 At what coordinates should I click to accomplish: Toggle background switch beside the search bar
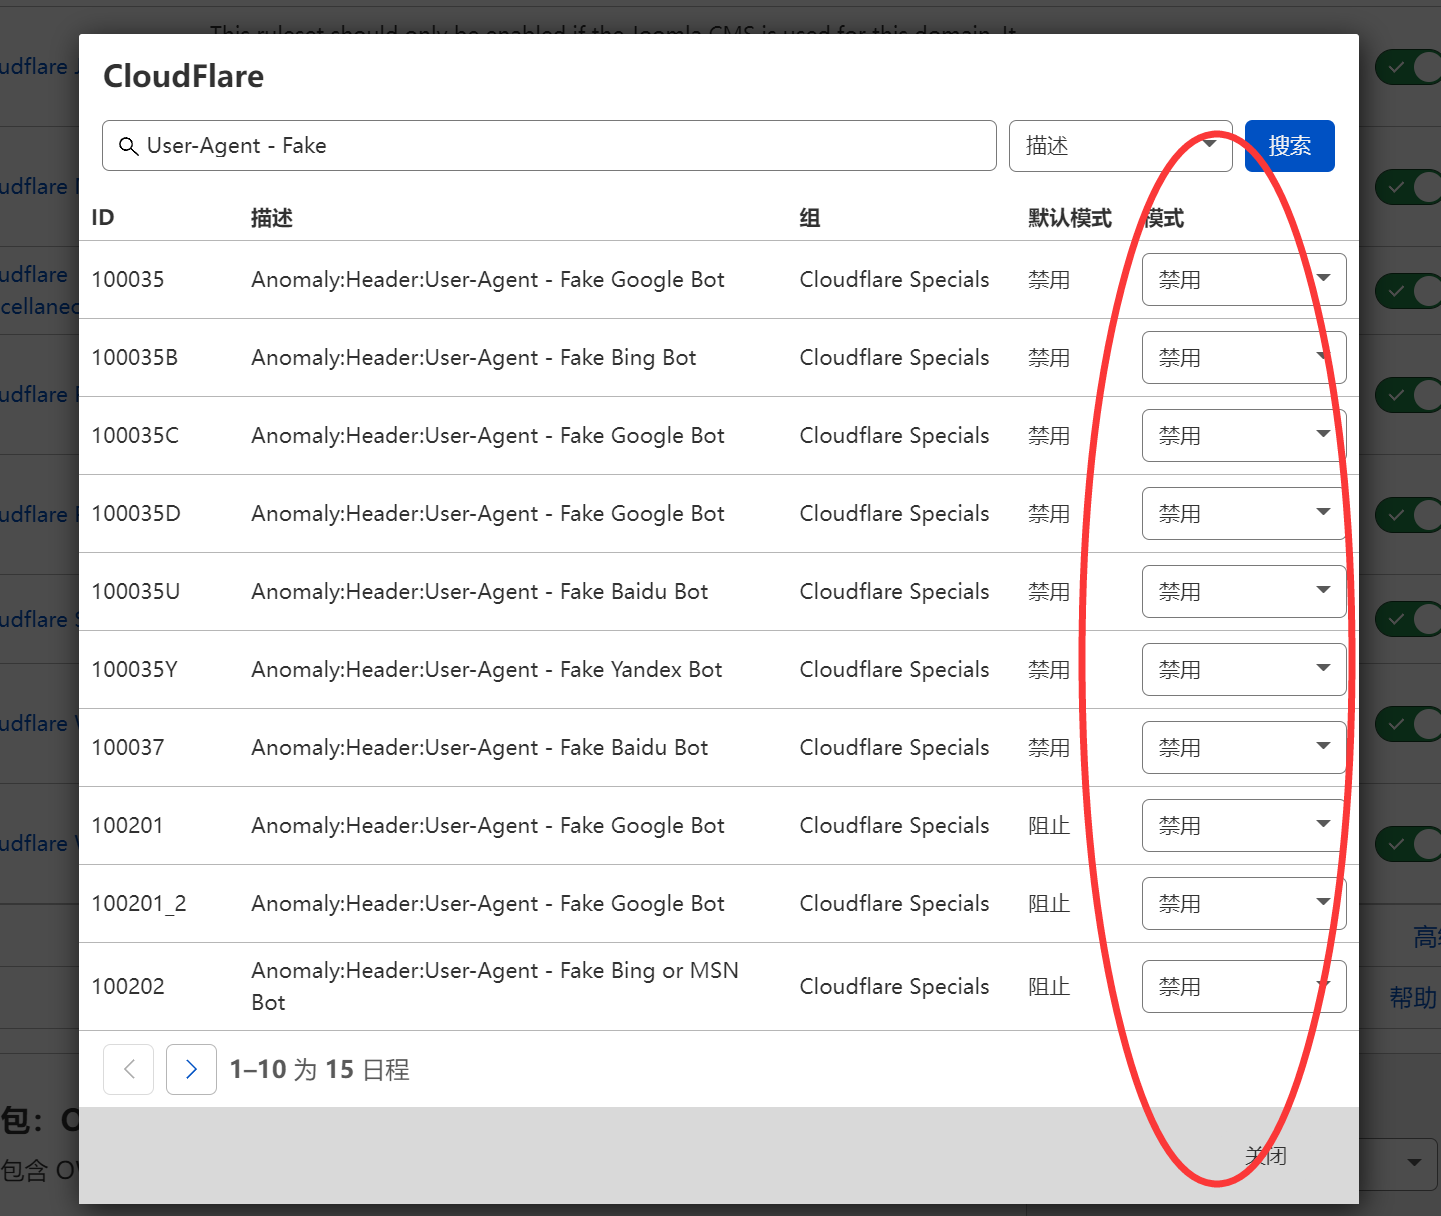click(1408, 187)
